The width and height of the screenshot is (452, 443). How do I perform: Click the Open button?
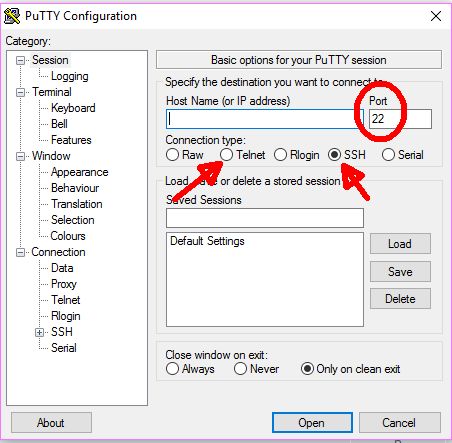[312, 423]
